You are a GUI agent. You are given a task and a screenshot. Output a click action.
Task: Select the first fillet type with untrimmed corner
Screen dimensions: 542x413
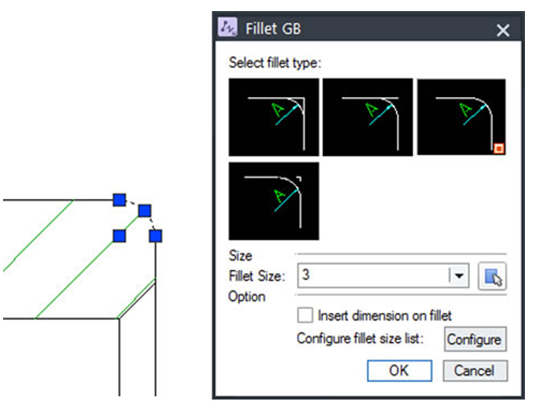coord(274,117)
